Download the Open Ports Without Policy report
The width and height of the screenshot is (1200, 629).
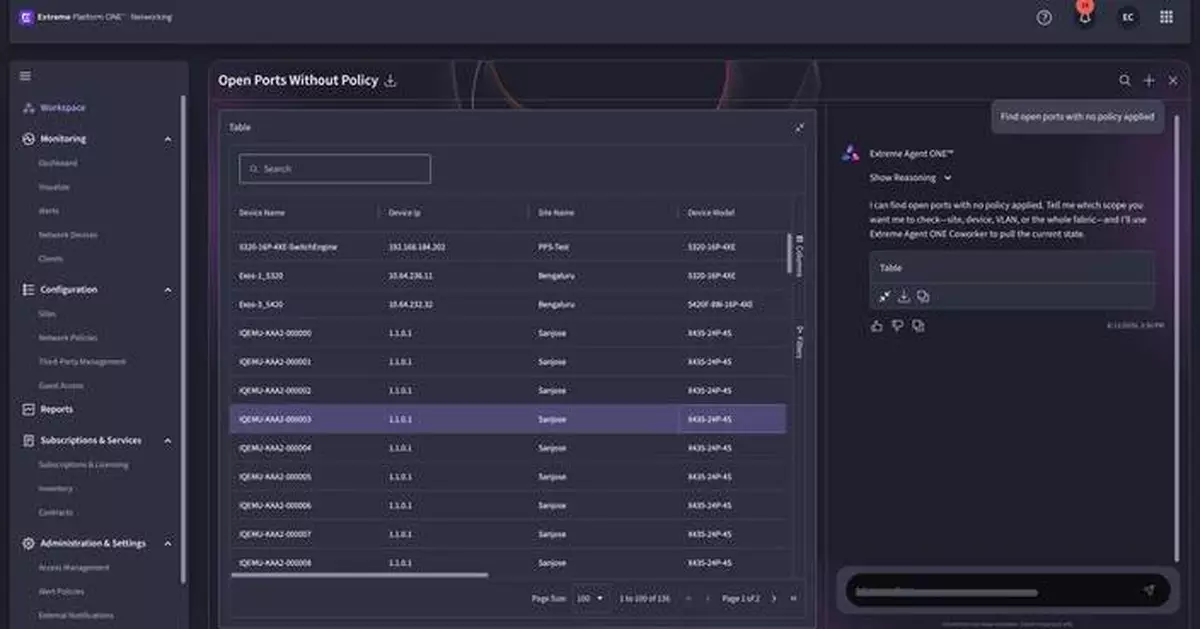(x=391, y=80)
